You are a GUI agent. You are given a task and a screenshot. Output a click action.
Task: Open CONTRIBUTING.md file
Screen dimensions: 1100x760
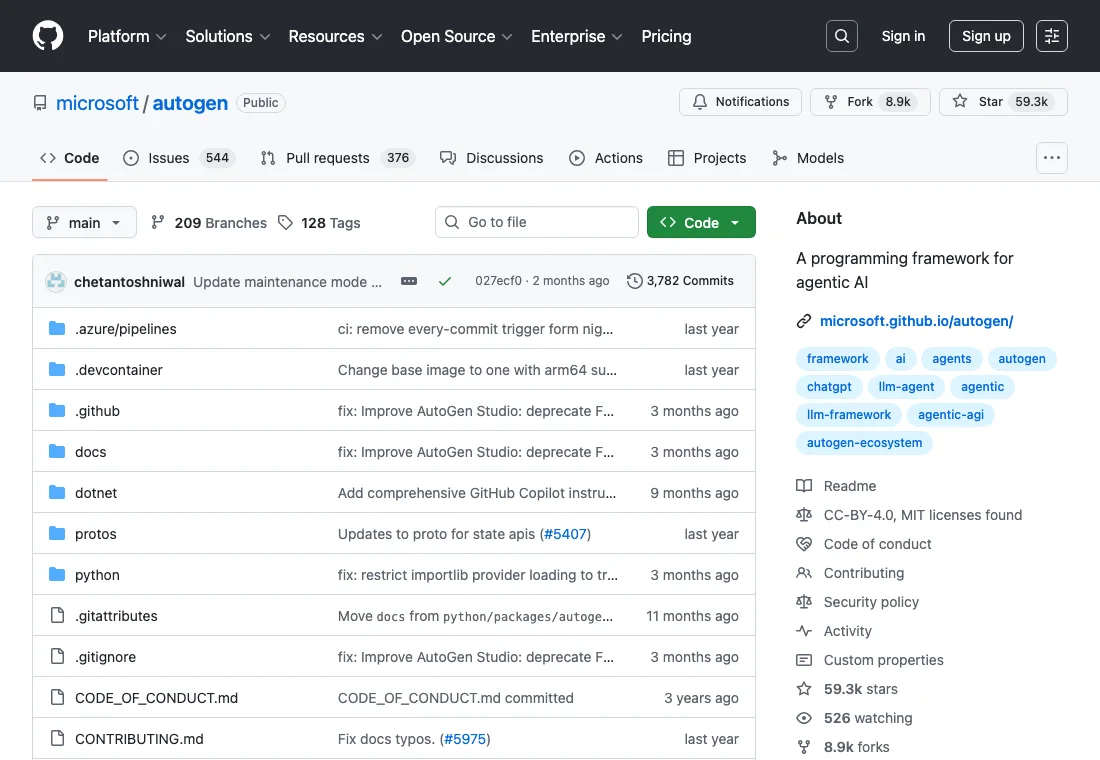tap(139, 739)
